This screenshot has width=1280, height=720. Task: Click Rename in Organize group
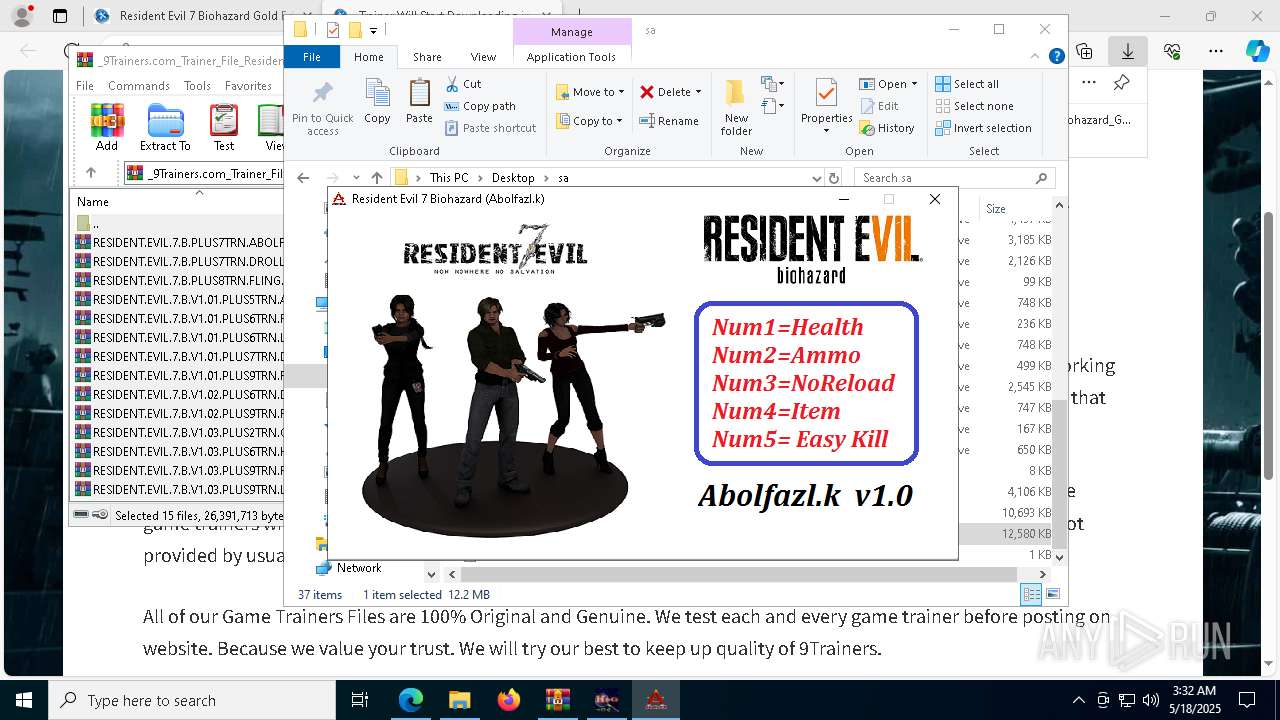[x=670, y=121]
